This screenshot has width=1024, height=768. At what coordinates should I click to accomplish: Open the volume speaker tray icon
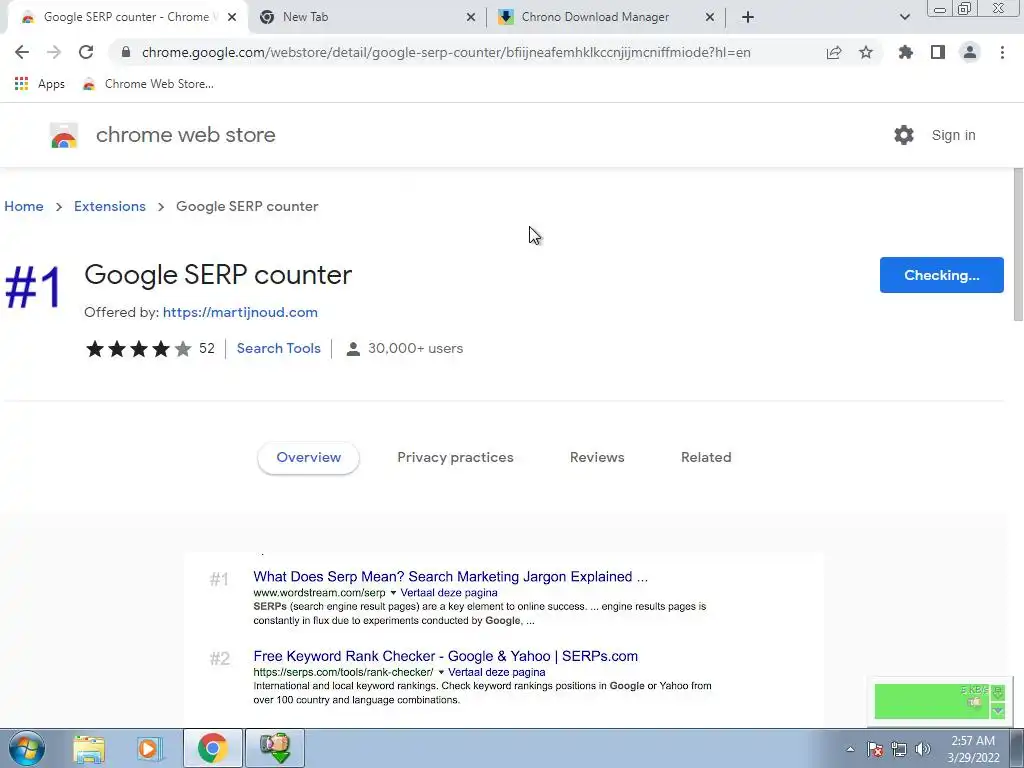[x=923, y=749]
